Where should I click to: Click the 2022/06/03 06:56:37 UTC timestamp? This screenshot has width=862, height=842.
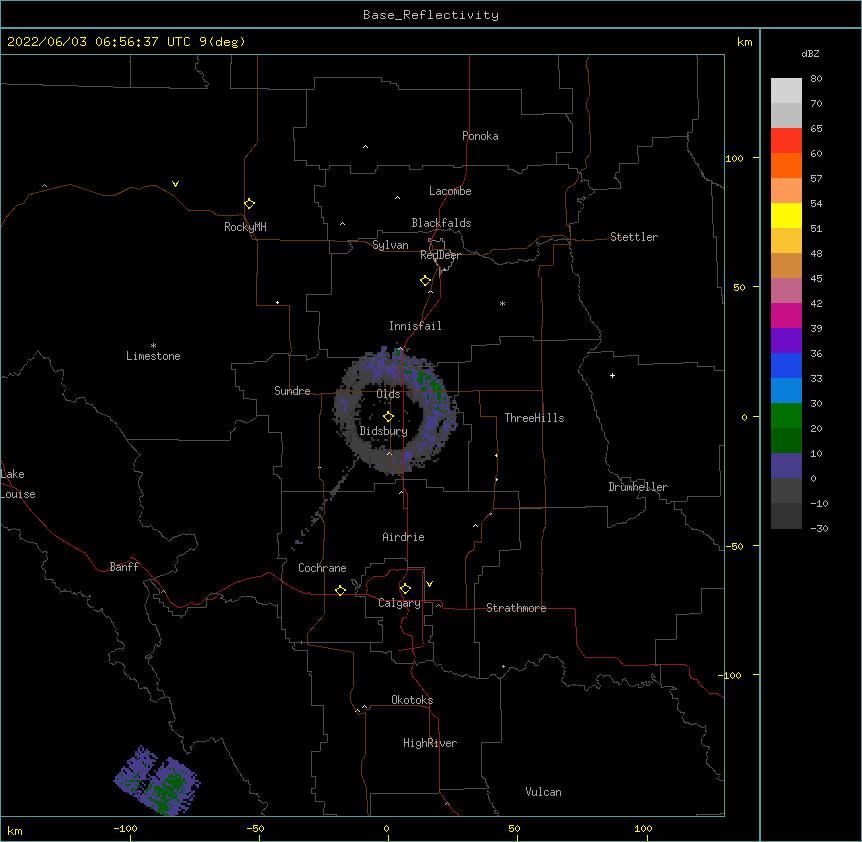pos(98,42)
